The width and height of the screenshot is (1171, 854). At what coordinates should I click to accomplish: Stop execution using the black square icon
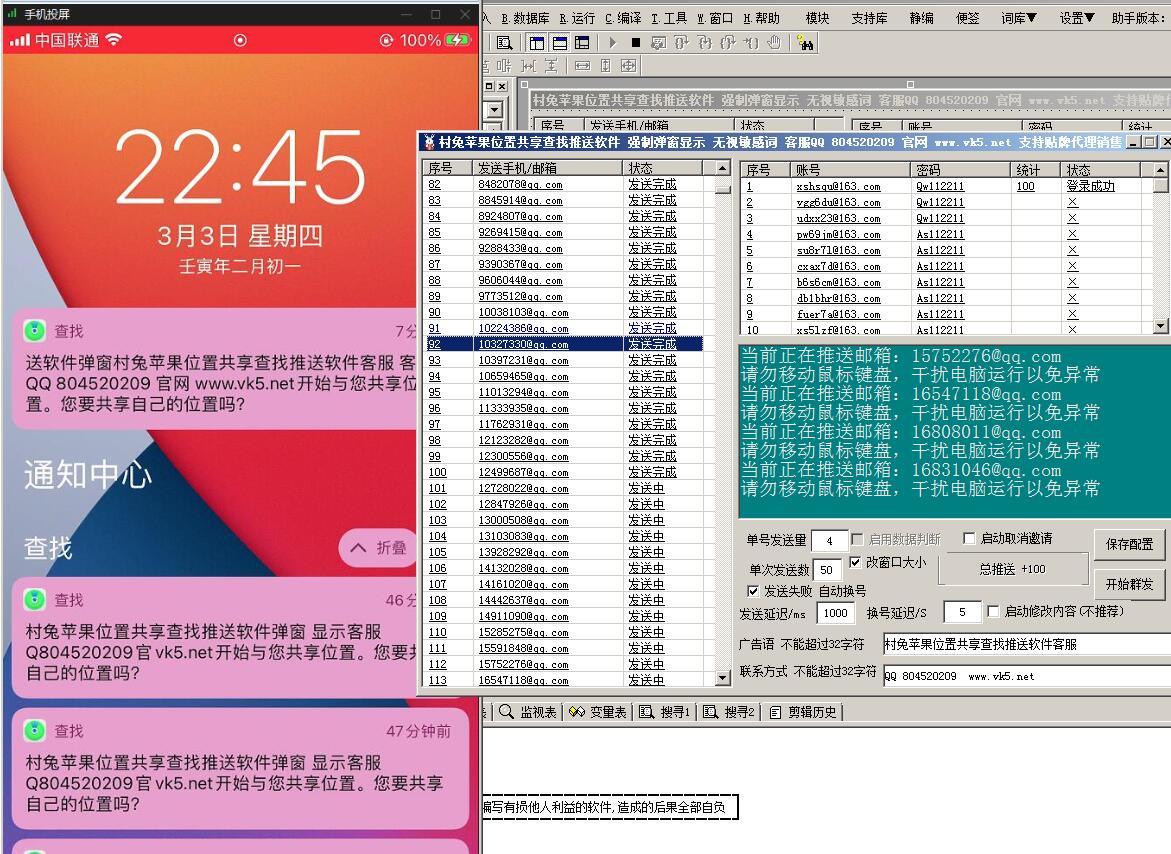(637, 42)
